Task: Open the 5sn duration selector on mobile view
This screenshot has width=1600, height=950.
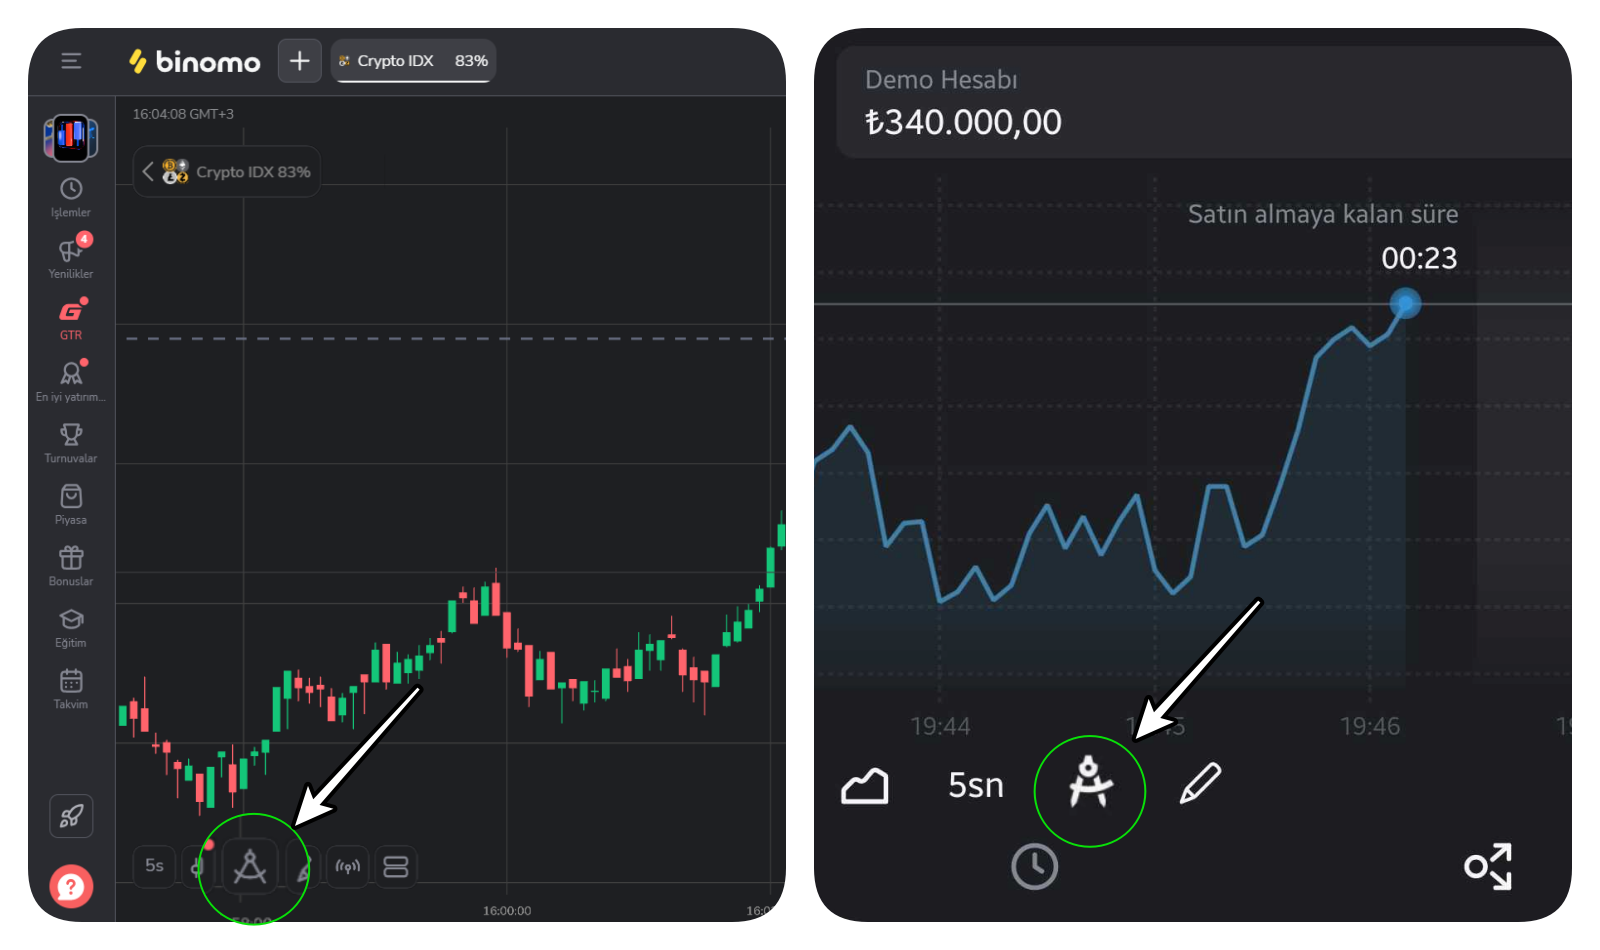Action: [974, 786]
